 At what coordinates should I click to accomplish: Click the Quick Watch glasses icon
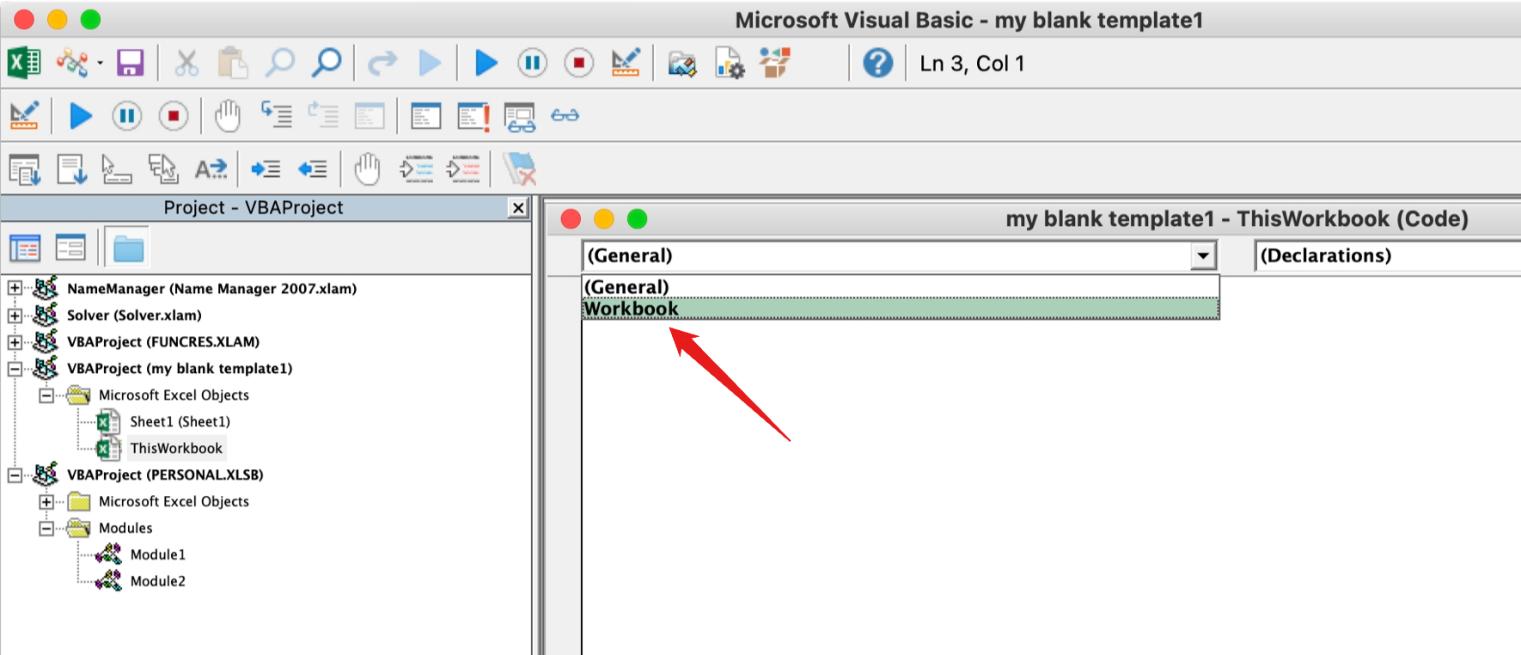pos(565,116)
